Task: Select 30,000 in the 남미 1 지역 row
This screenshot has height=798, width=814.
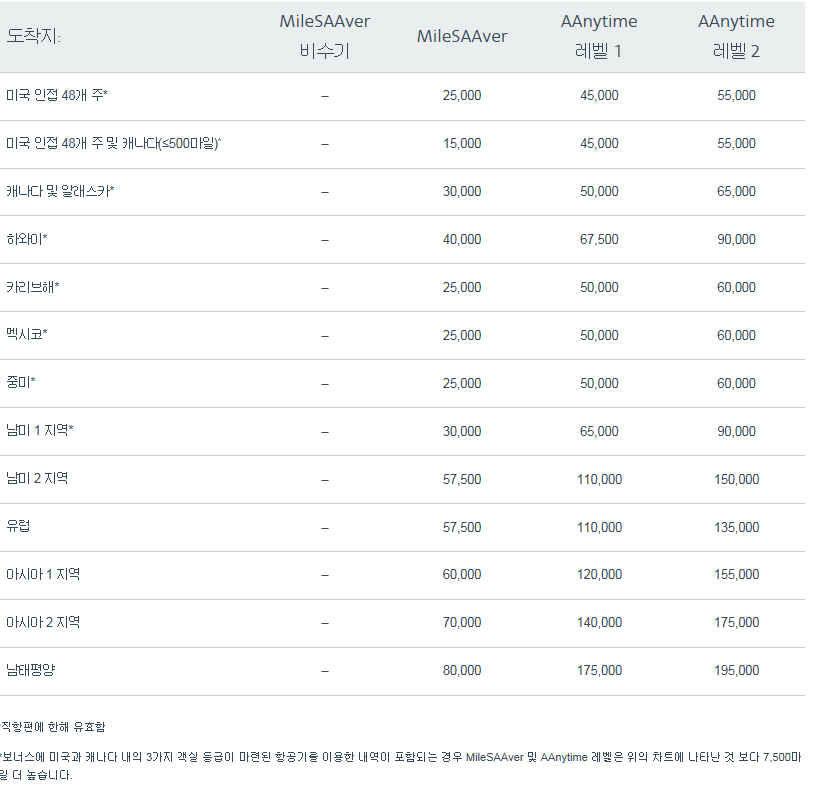Action: pyautogui.click(x=462, y=431)
